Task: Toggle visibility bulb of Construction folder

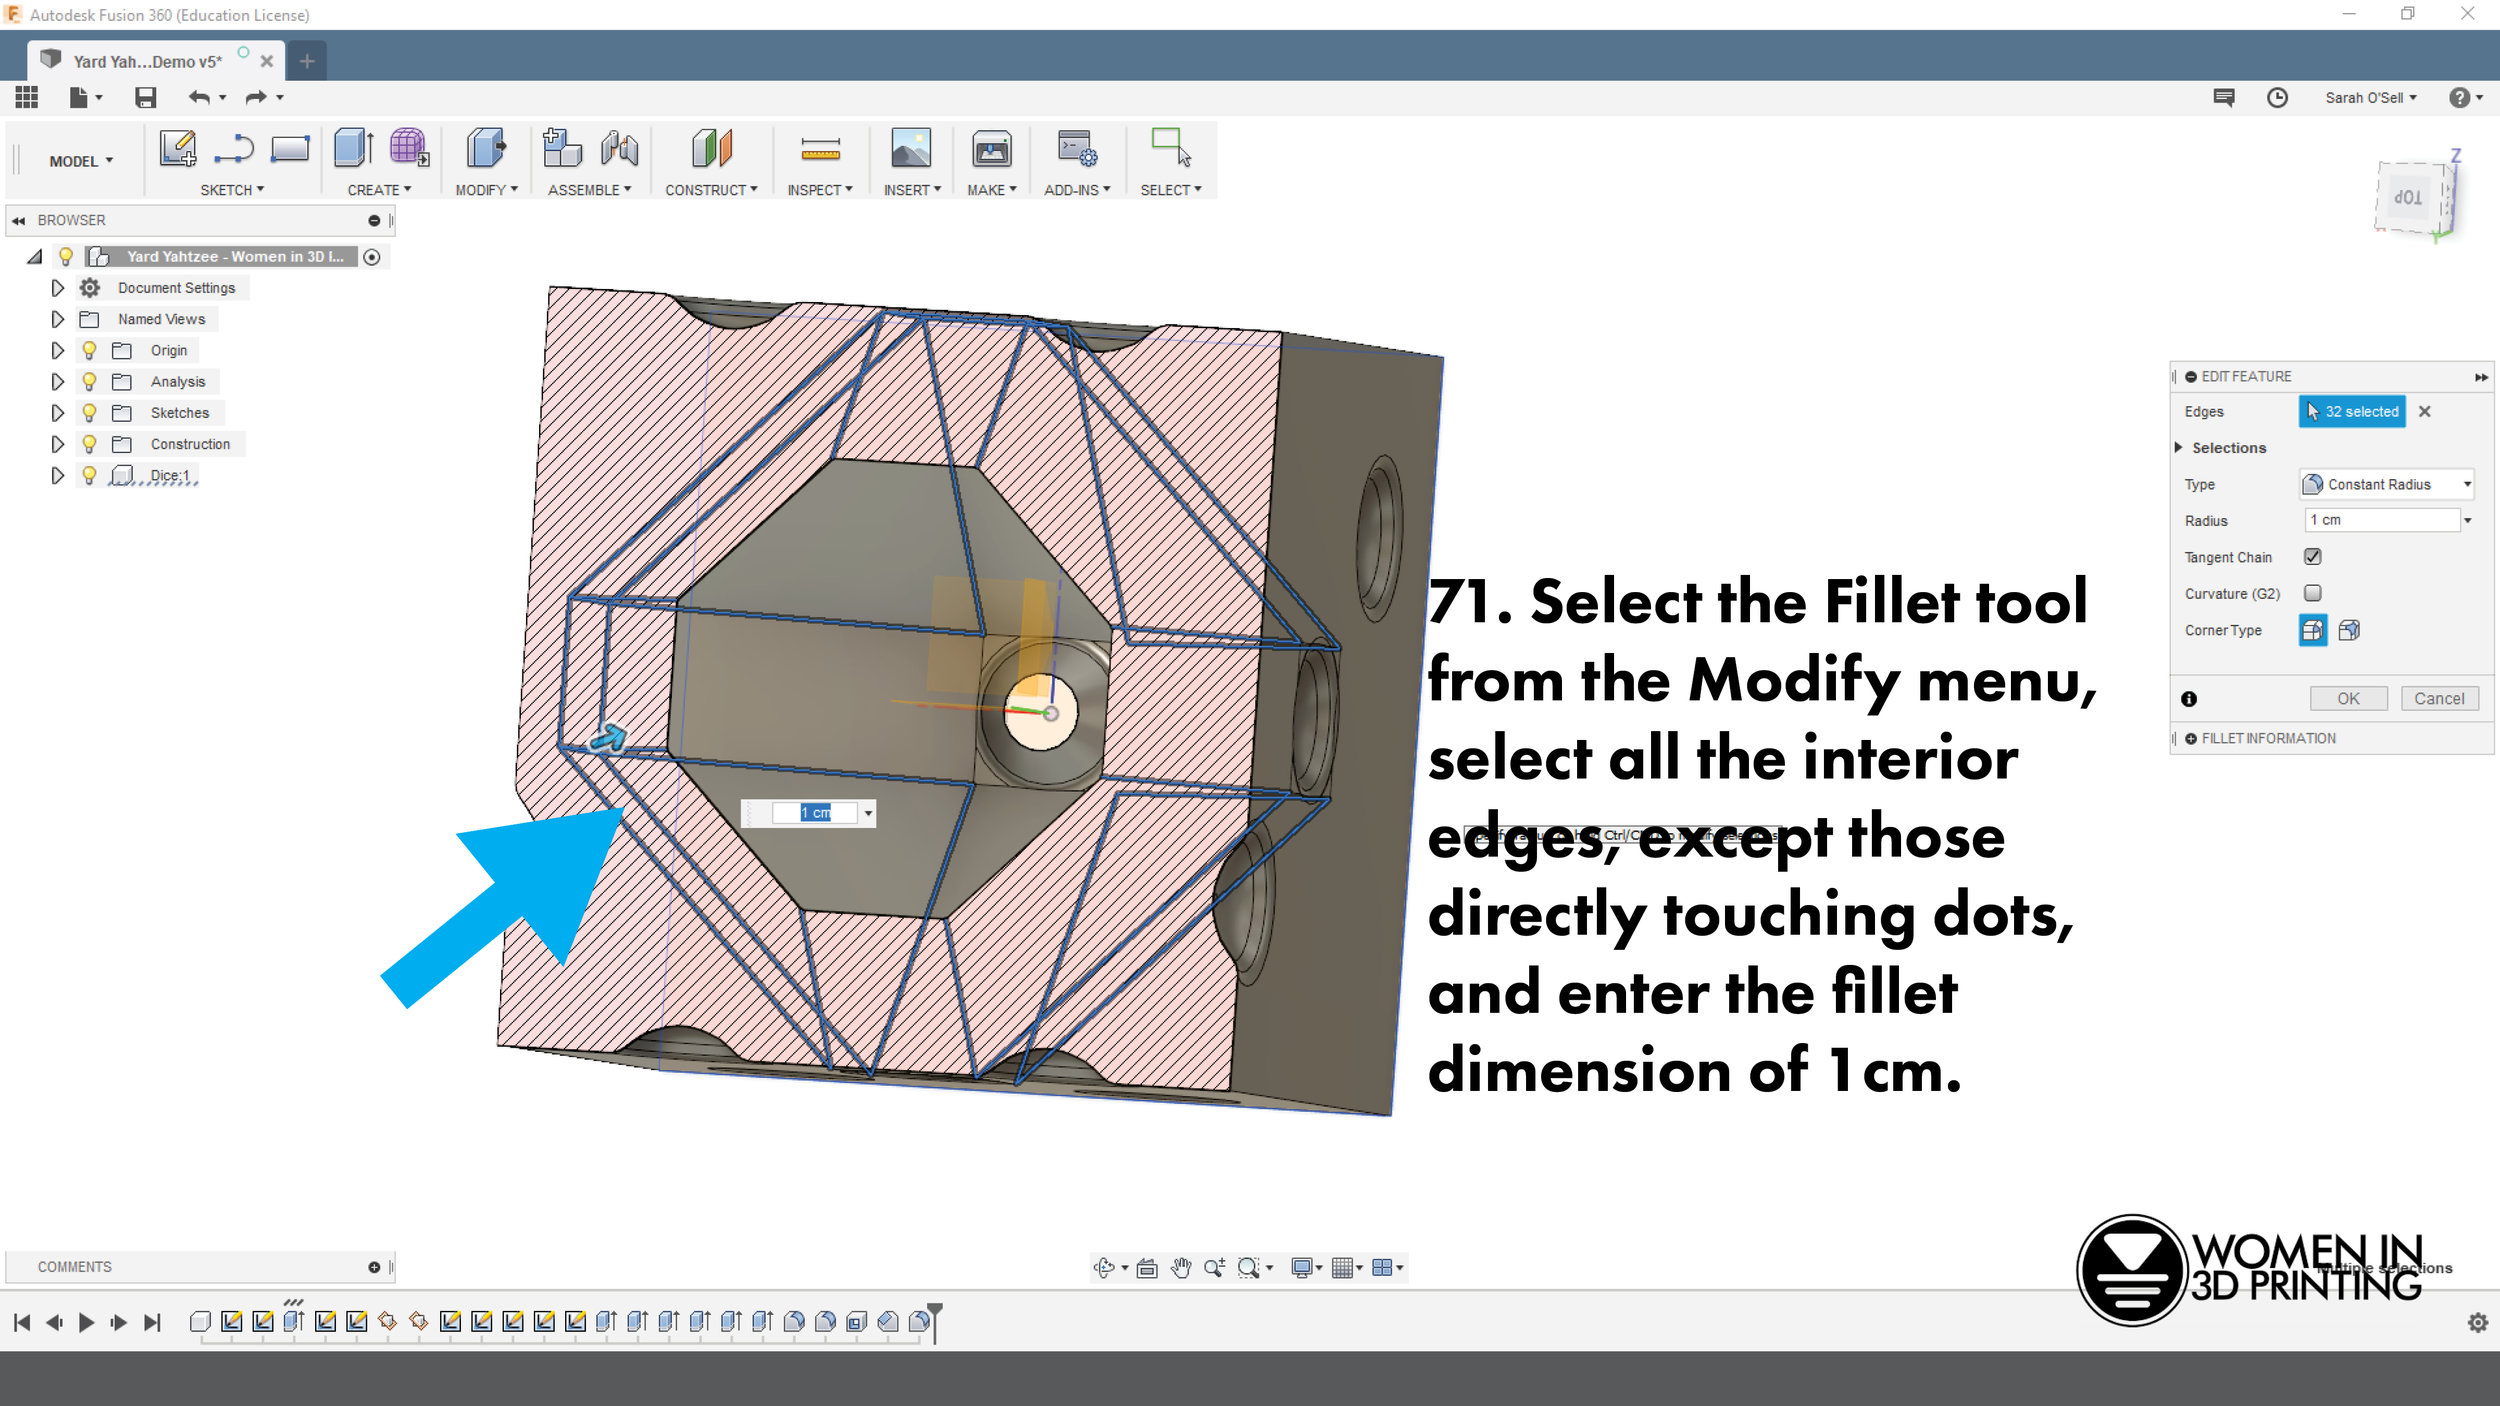Action: [x=89, y=443]
